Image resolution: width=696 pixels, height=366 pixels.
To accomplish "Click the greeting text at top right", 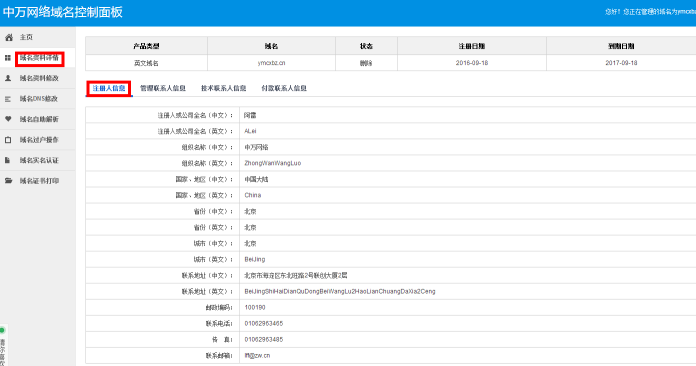I will (650, 12).
